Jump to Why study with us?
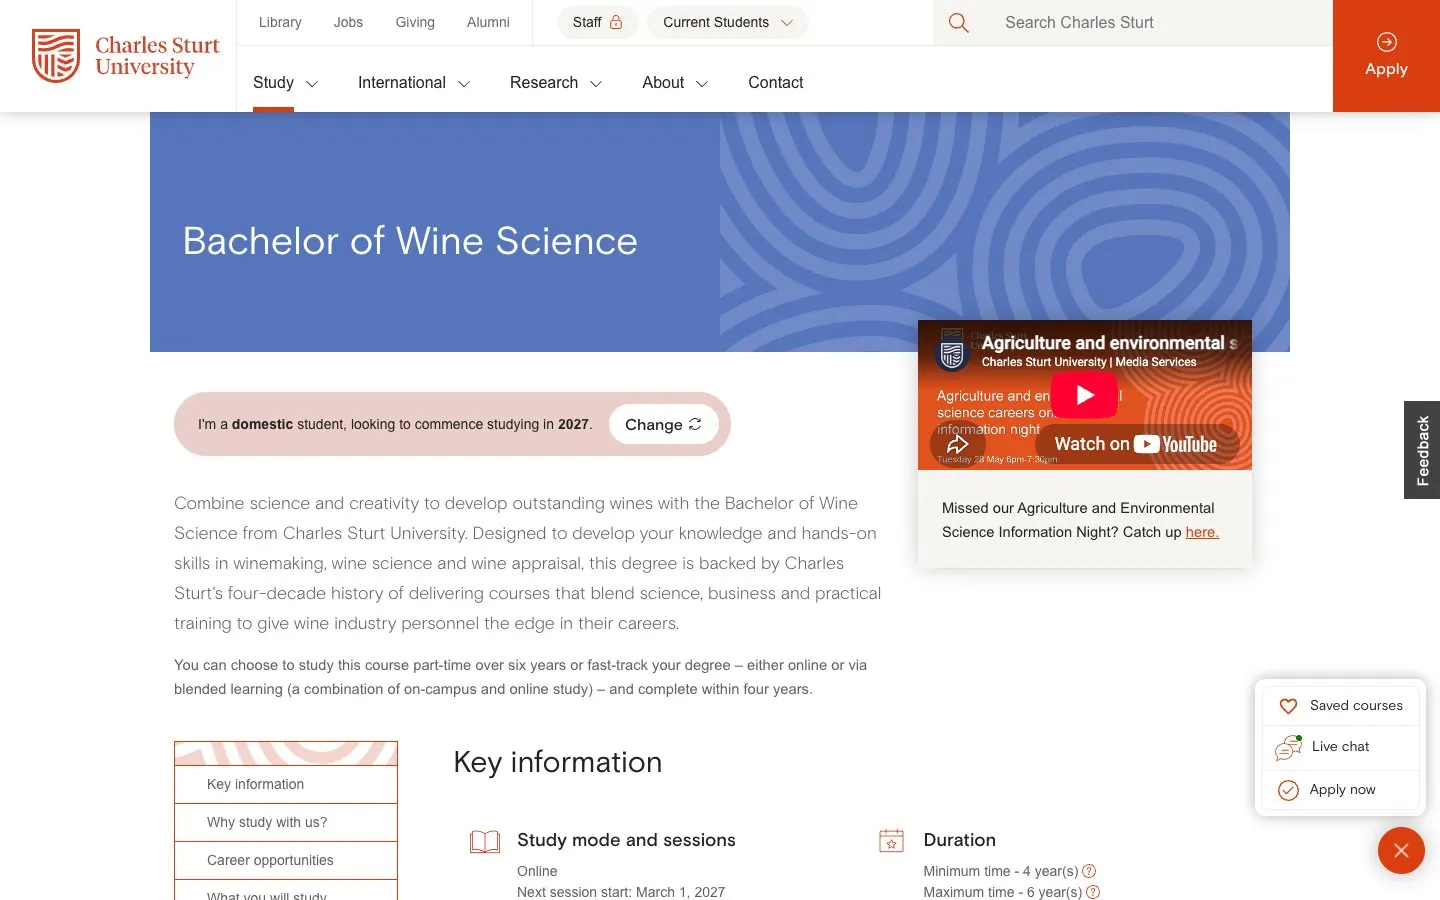 (x=286, y=823)
